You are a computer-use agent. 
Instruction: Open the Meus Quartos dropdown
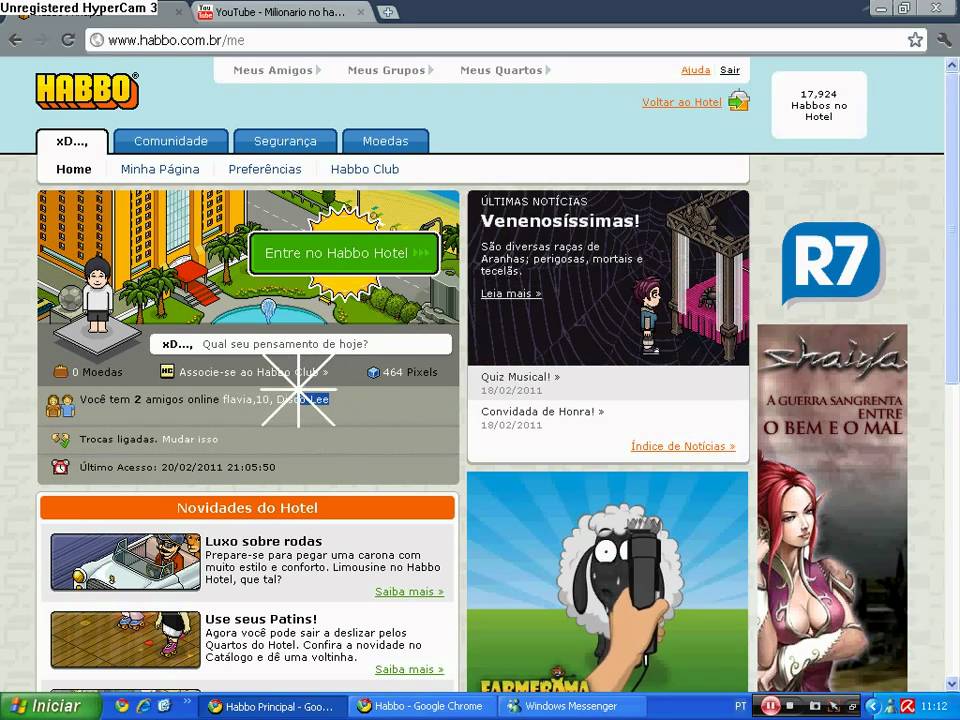pyautogui.click(x=505, y=70)
